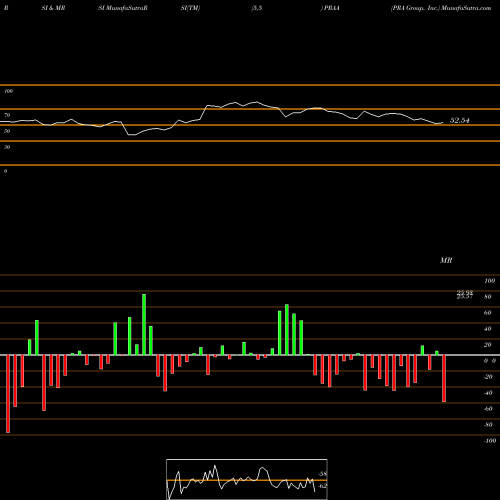
Task: Click the 30 label on the RSI axis
Action: click(x=7, y=147)
